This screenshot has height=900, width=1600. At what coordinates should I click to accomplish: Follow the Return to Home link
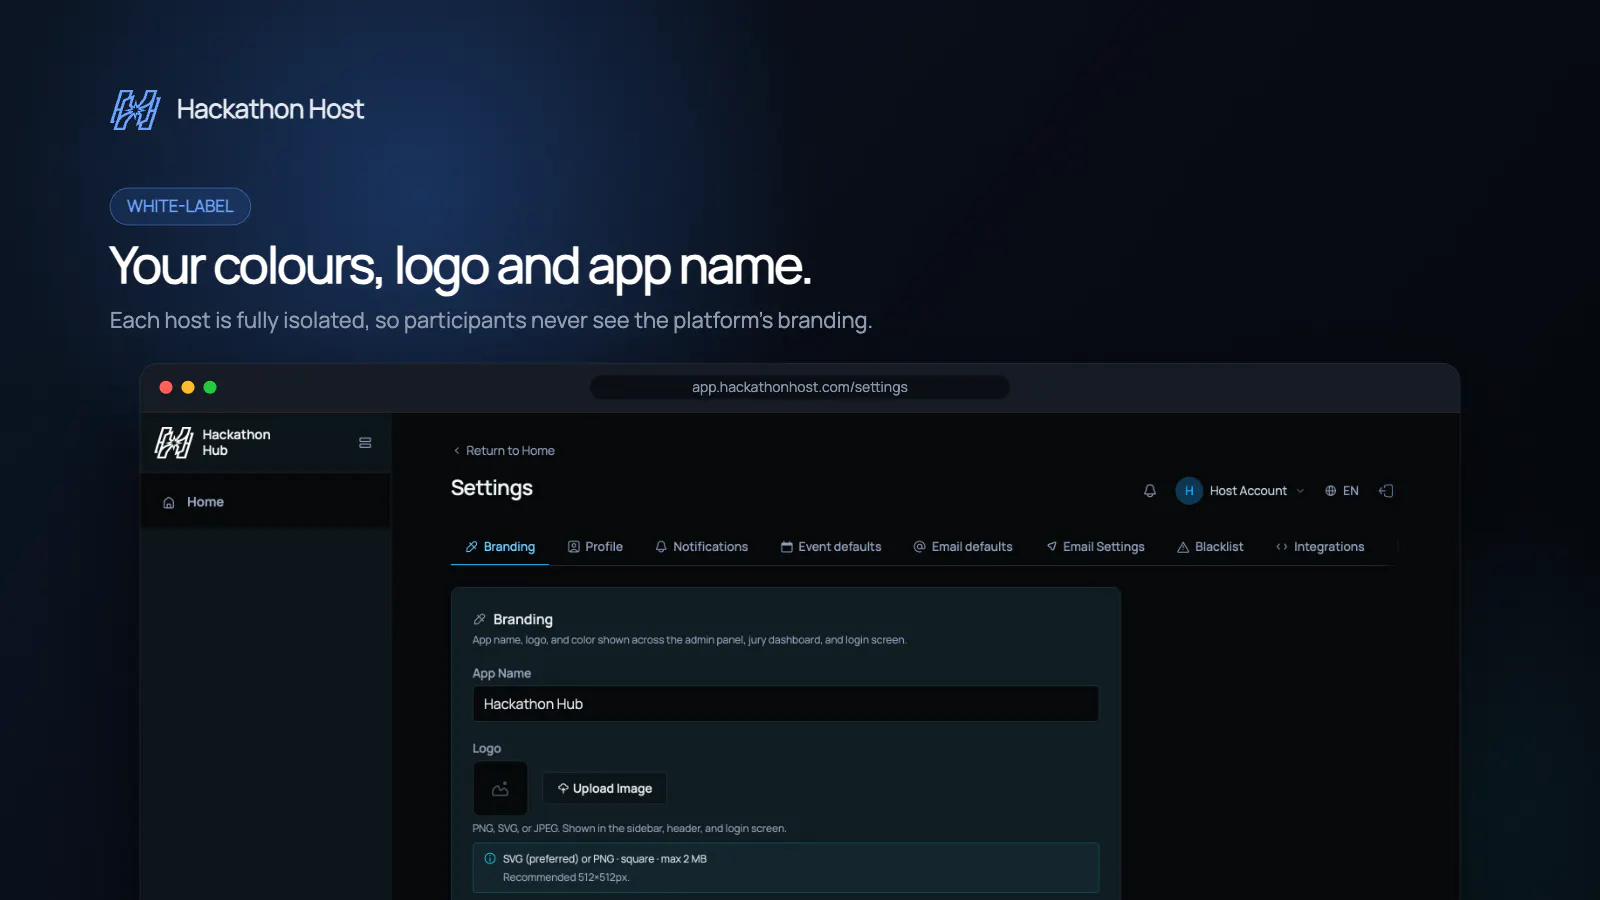tap(503, 451)
